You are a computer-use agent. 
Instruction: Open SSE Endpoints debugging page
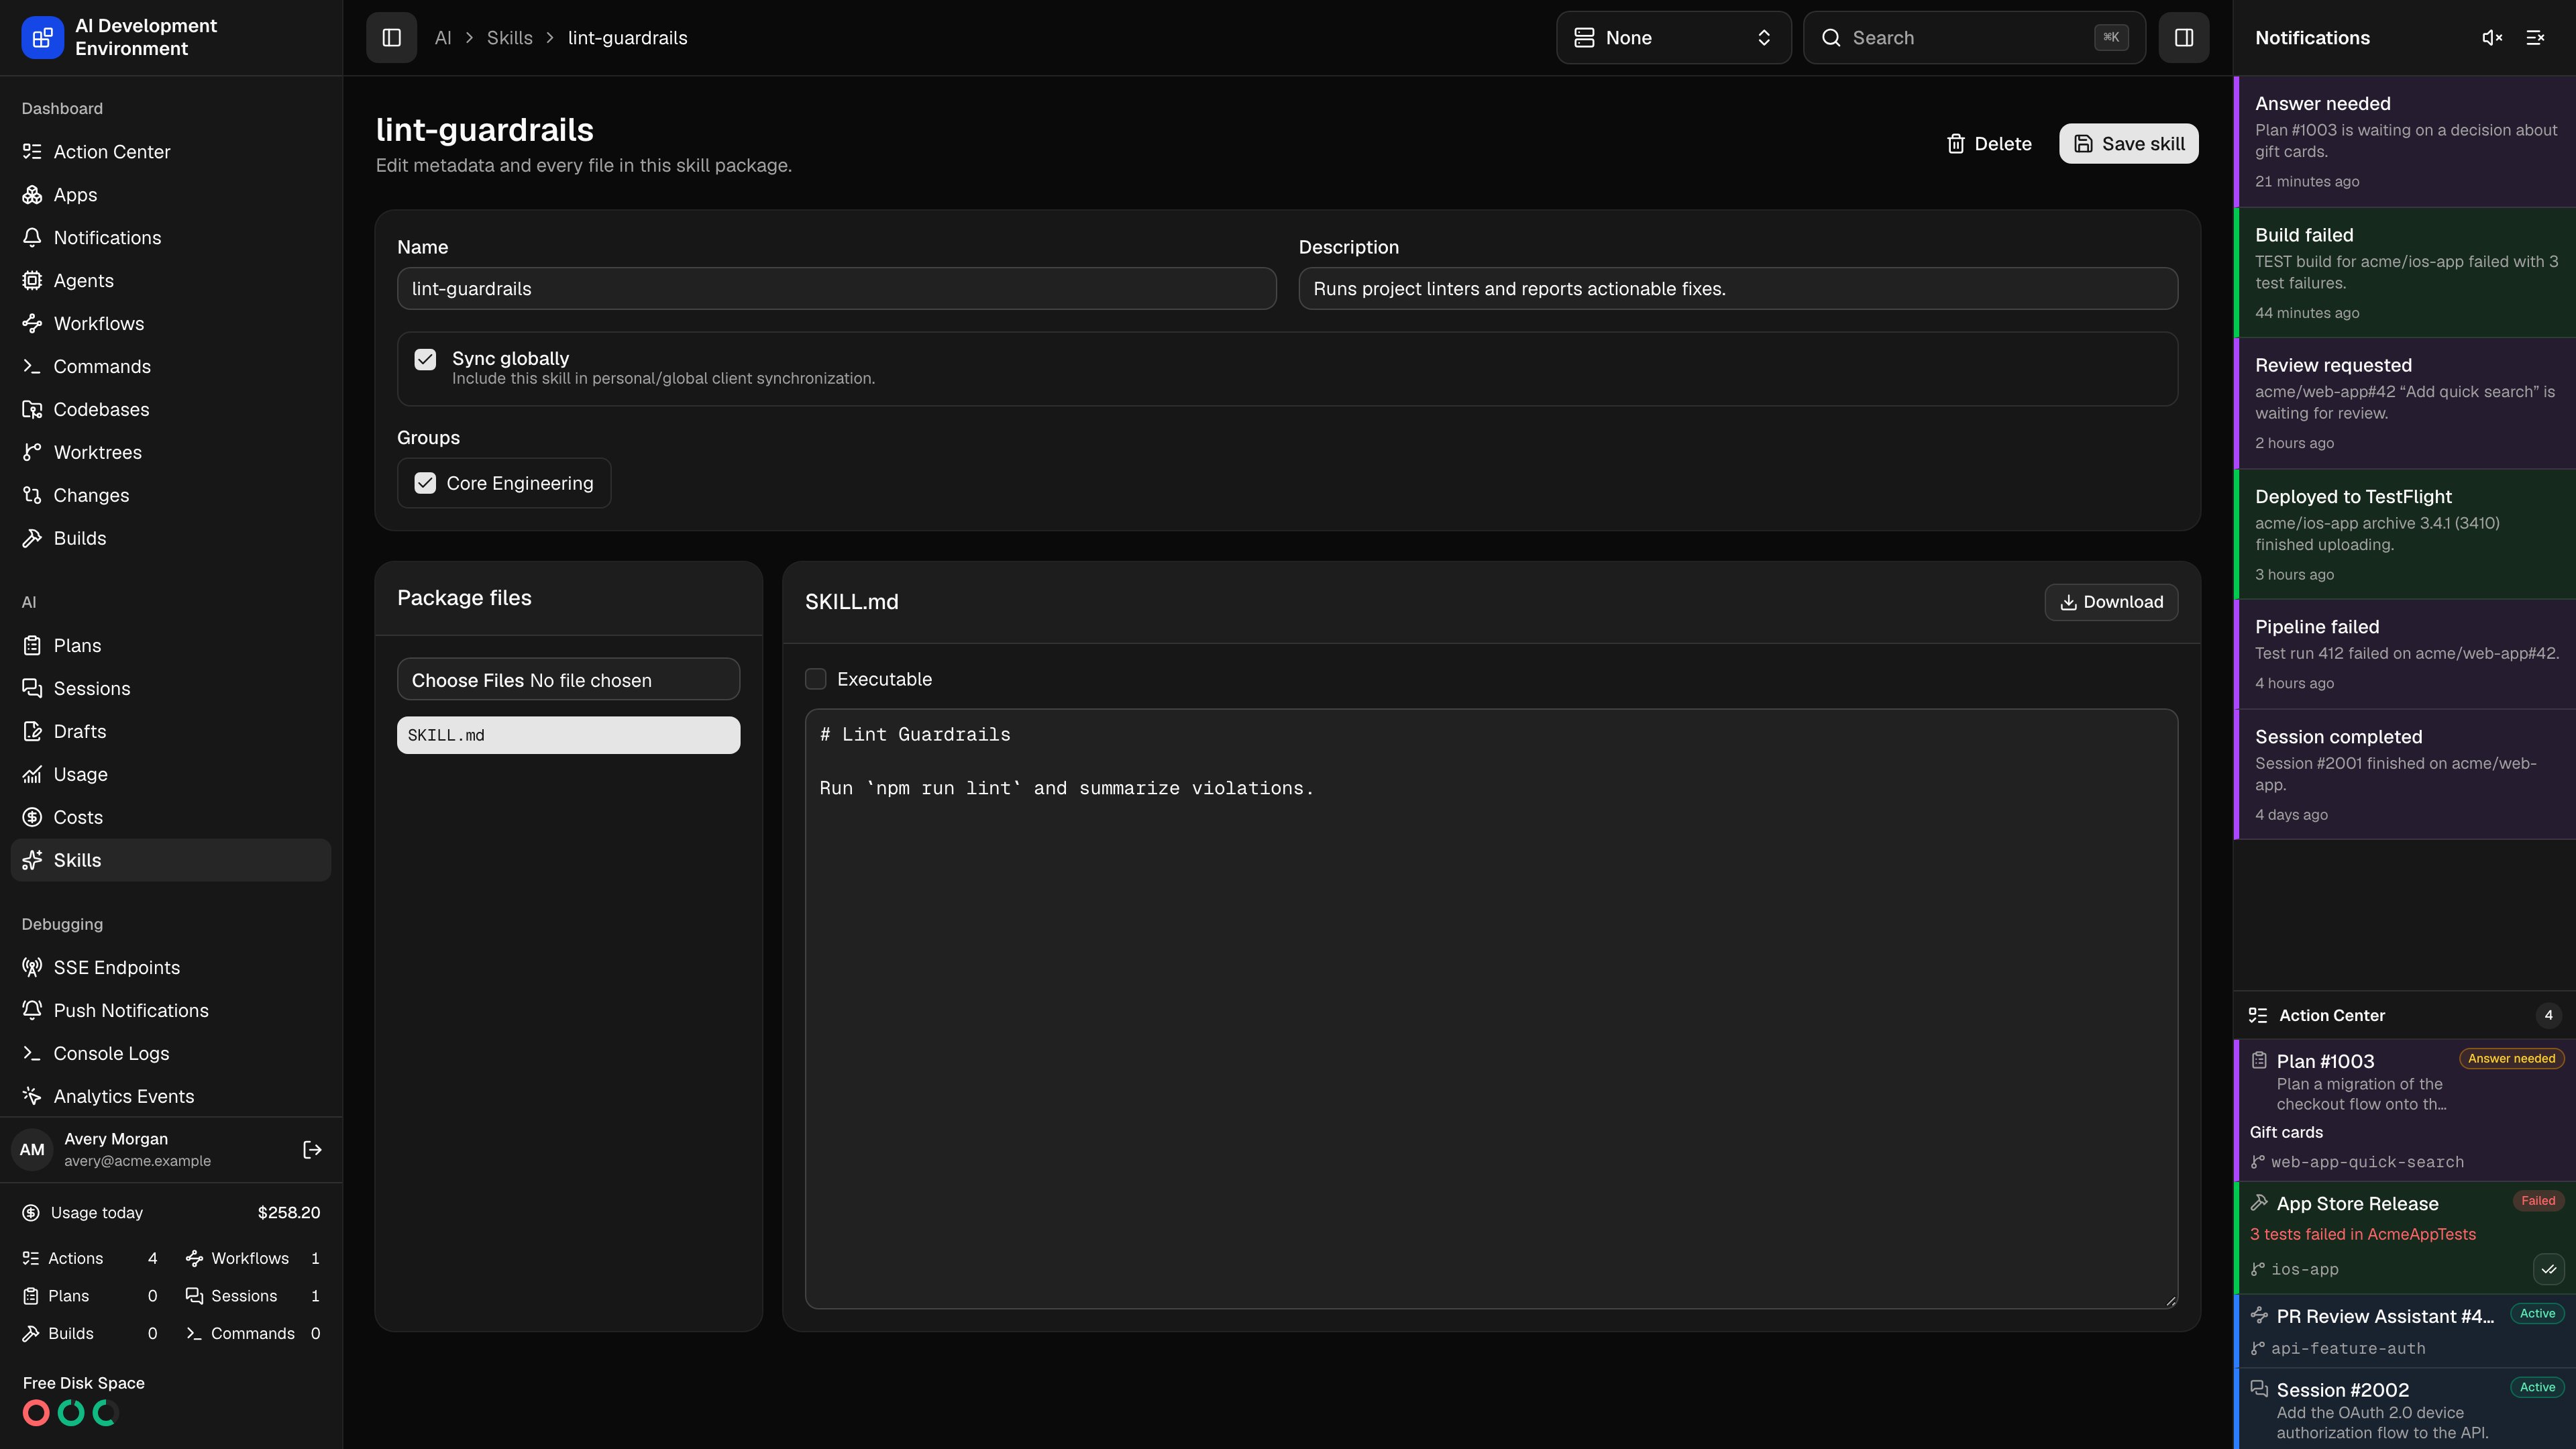pyautogui.click(x=170, y=968)
